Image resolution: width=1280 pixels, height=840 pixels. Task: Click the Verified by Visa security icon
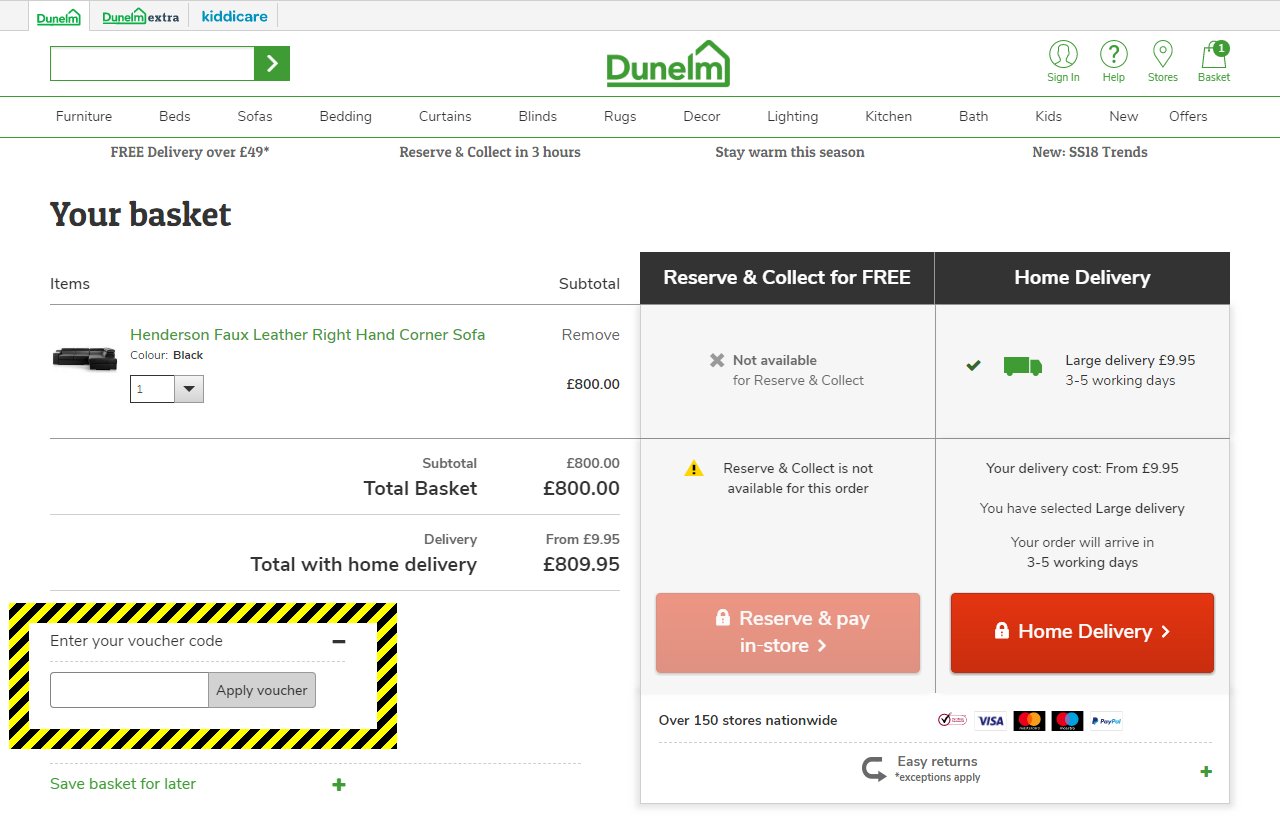pyautogui.click(x=952, y=720)
